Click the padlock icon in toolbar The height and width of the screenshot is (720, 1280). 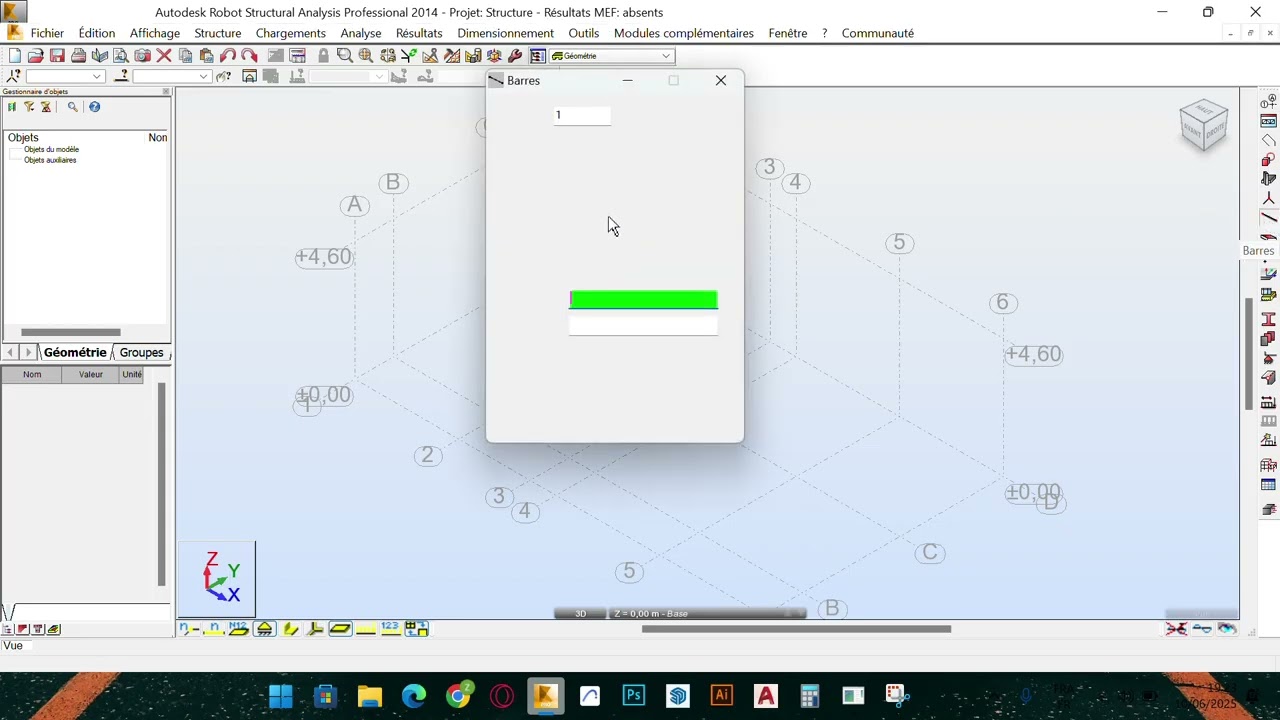click(323, 56)
